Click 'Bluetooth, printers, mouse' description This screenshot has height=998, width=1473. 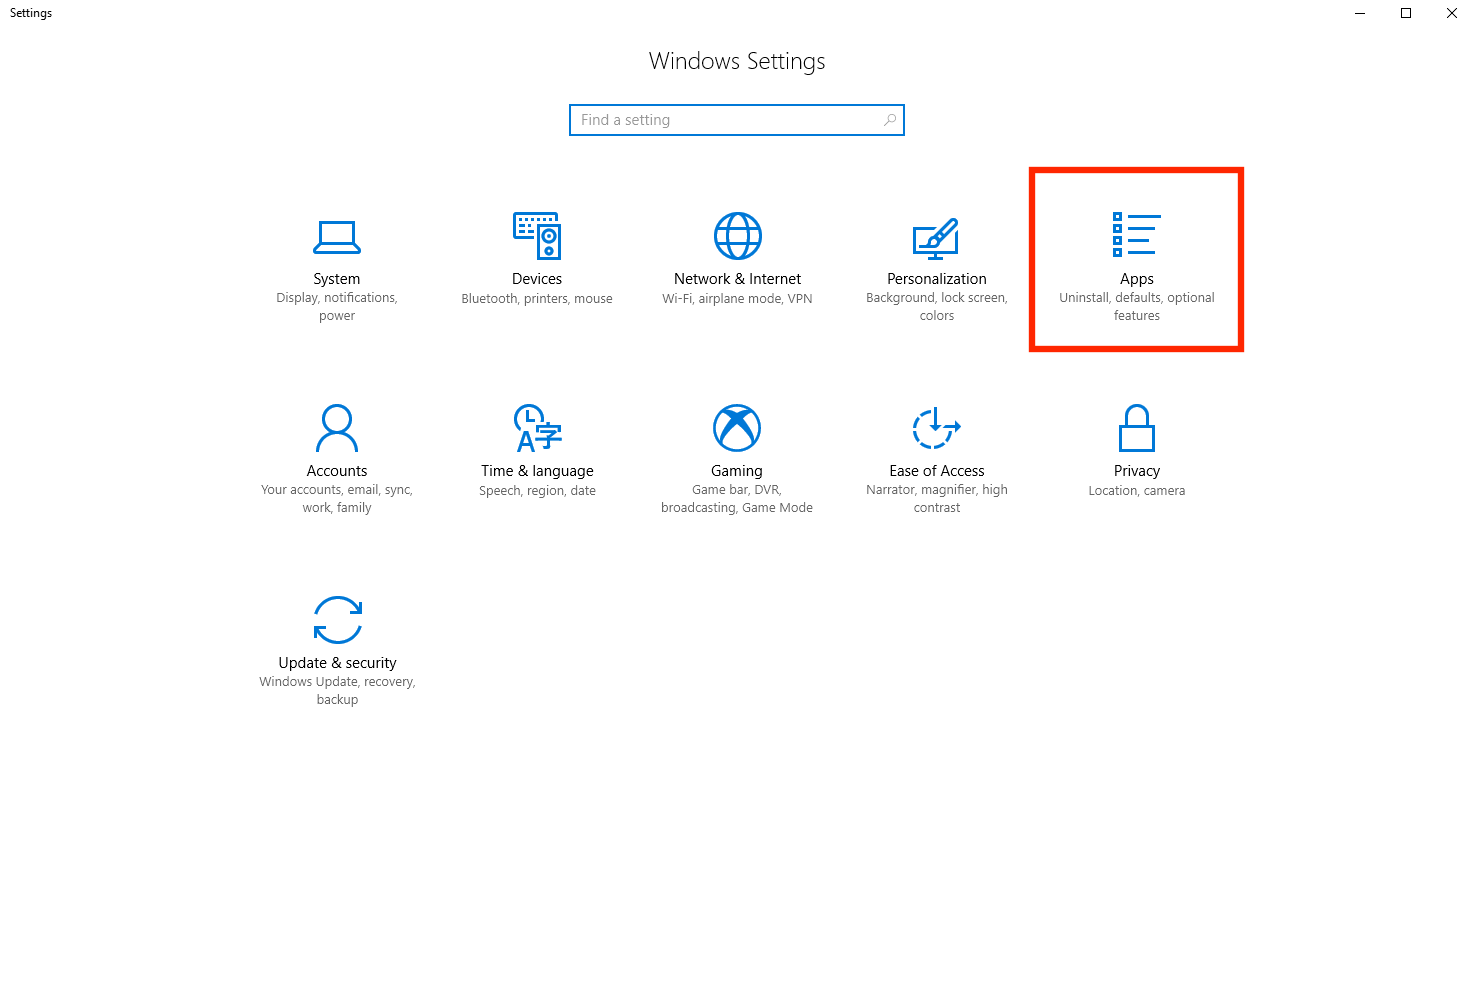click(x=537, y=299)
